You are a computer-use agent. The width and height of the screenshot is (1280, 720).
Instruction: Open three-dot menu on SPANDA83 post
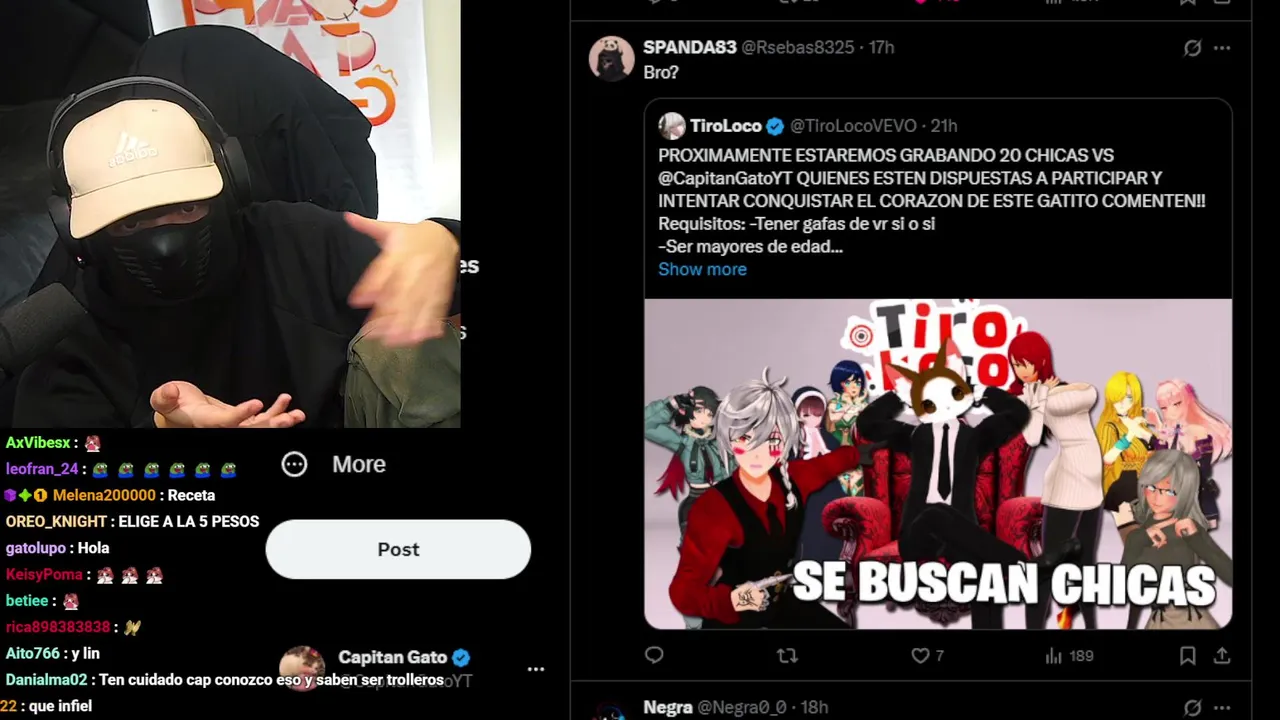point(1222,48)
